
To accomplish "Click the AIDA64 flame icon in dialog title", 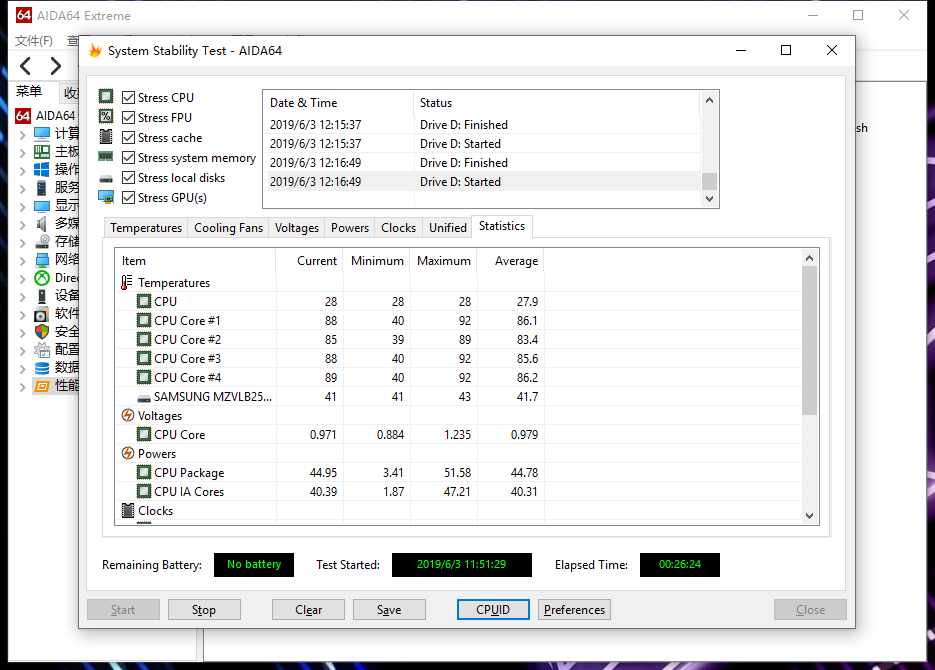I will (x=95, y=51).
